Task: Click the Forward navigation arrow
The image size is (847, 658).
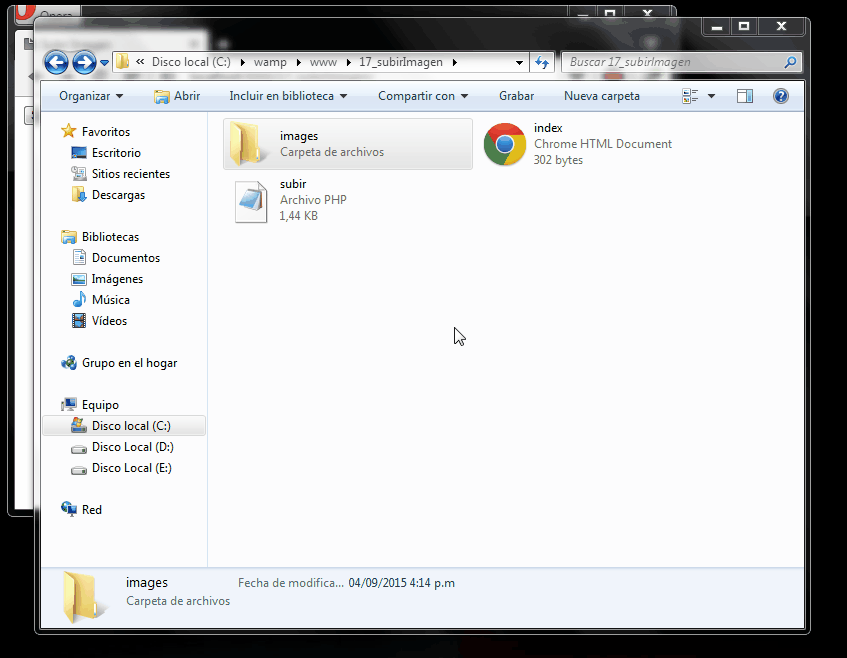Action: click(82, 61)
